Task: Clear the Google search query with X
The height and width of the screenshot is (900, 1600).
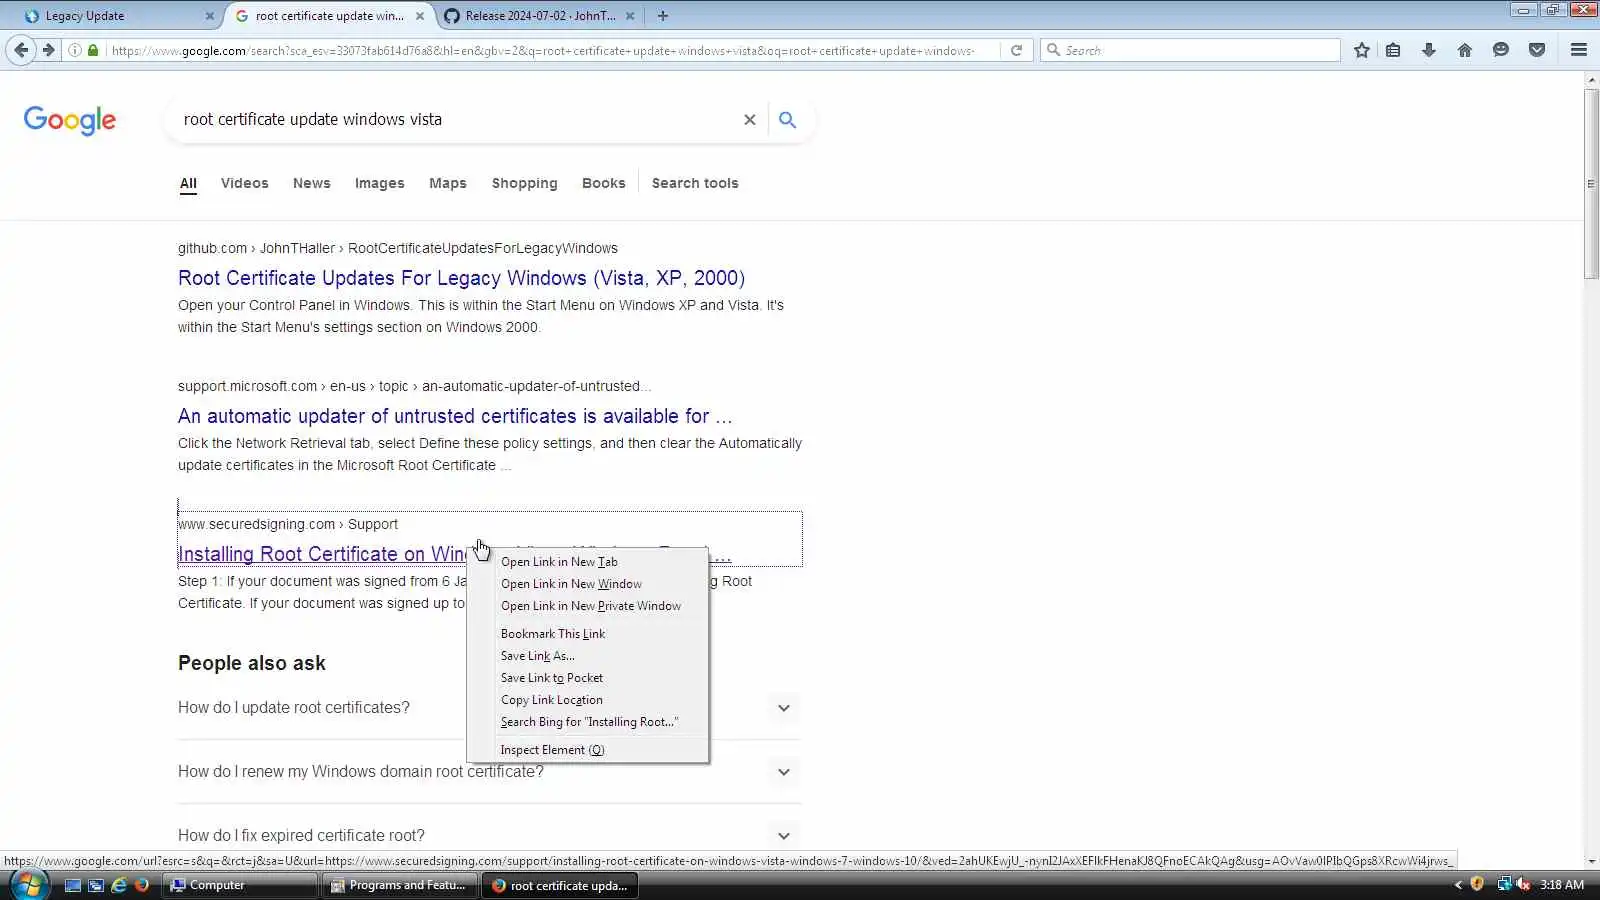Action: point(749,120)
